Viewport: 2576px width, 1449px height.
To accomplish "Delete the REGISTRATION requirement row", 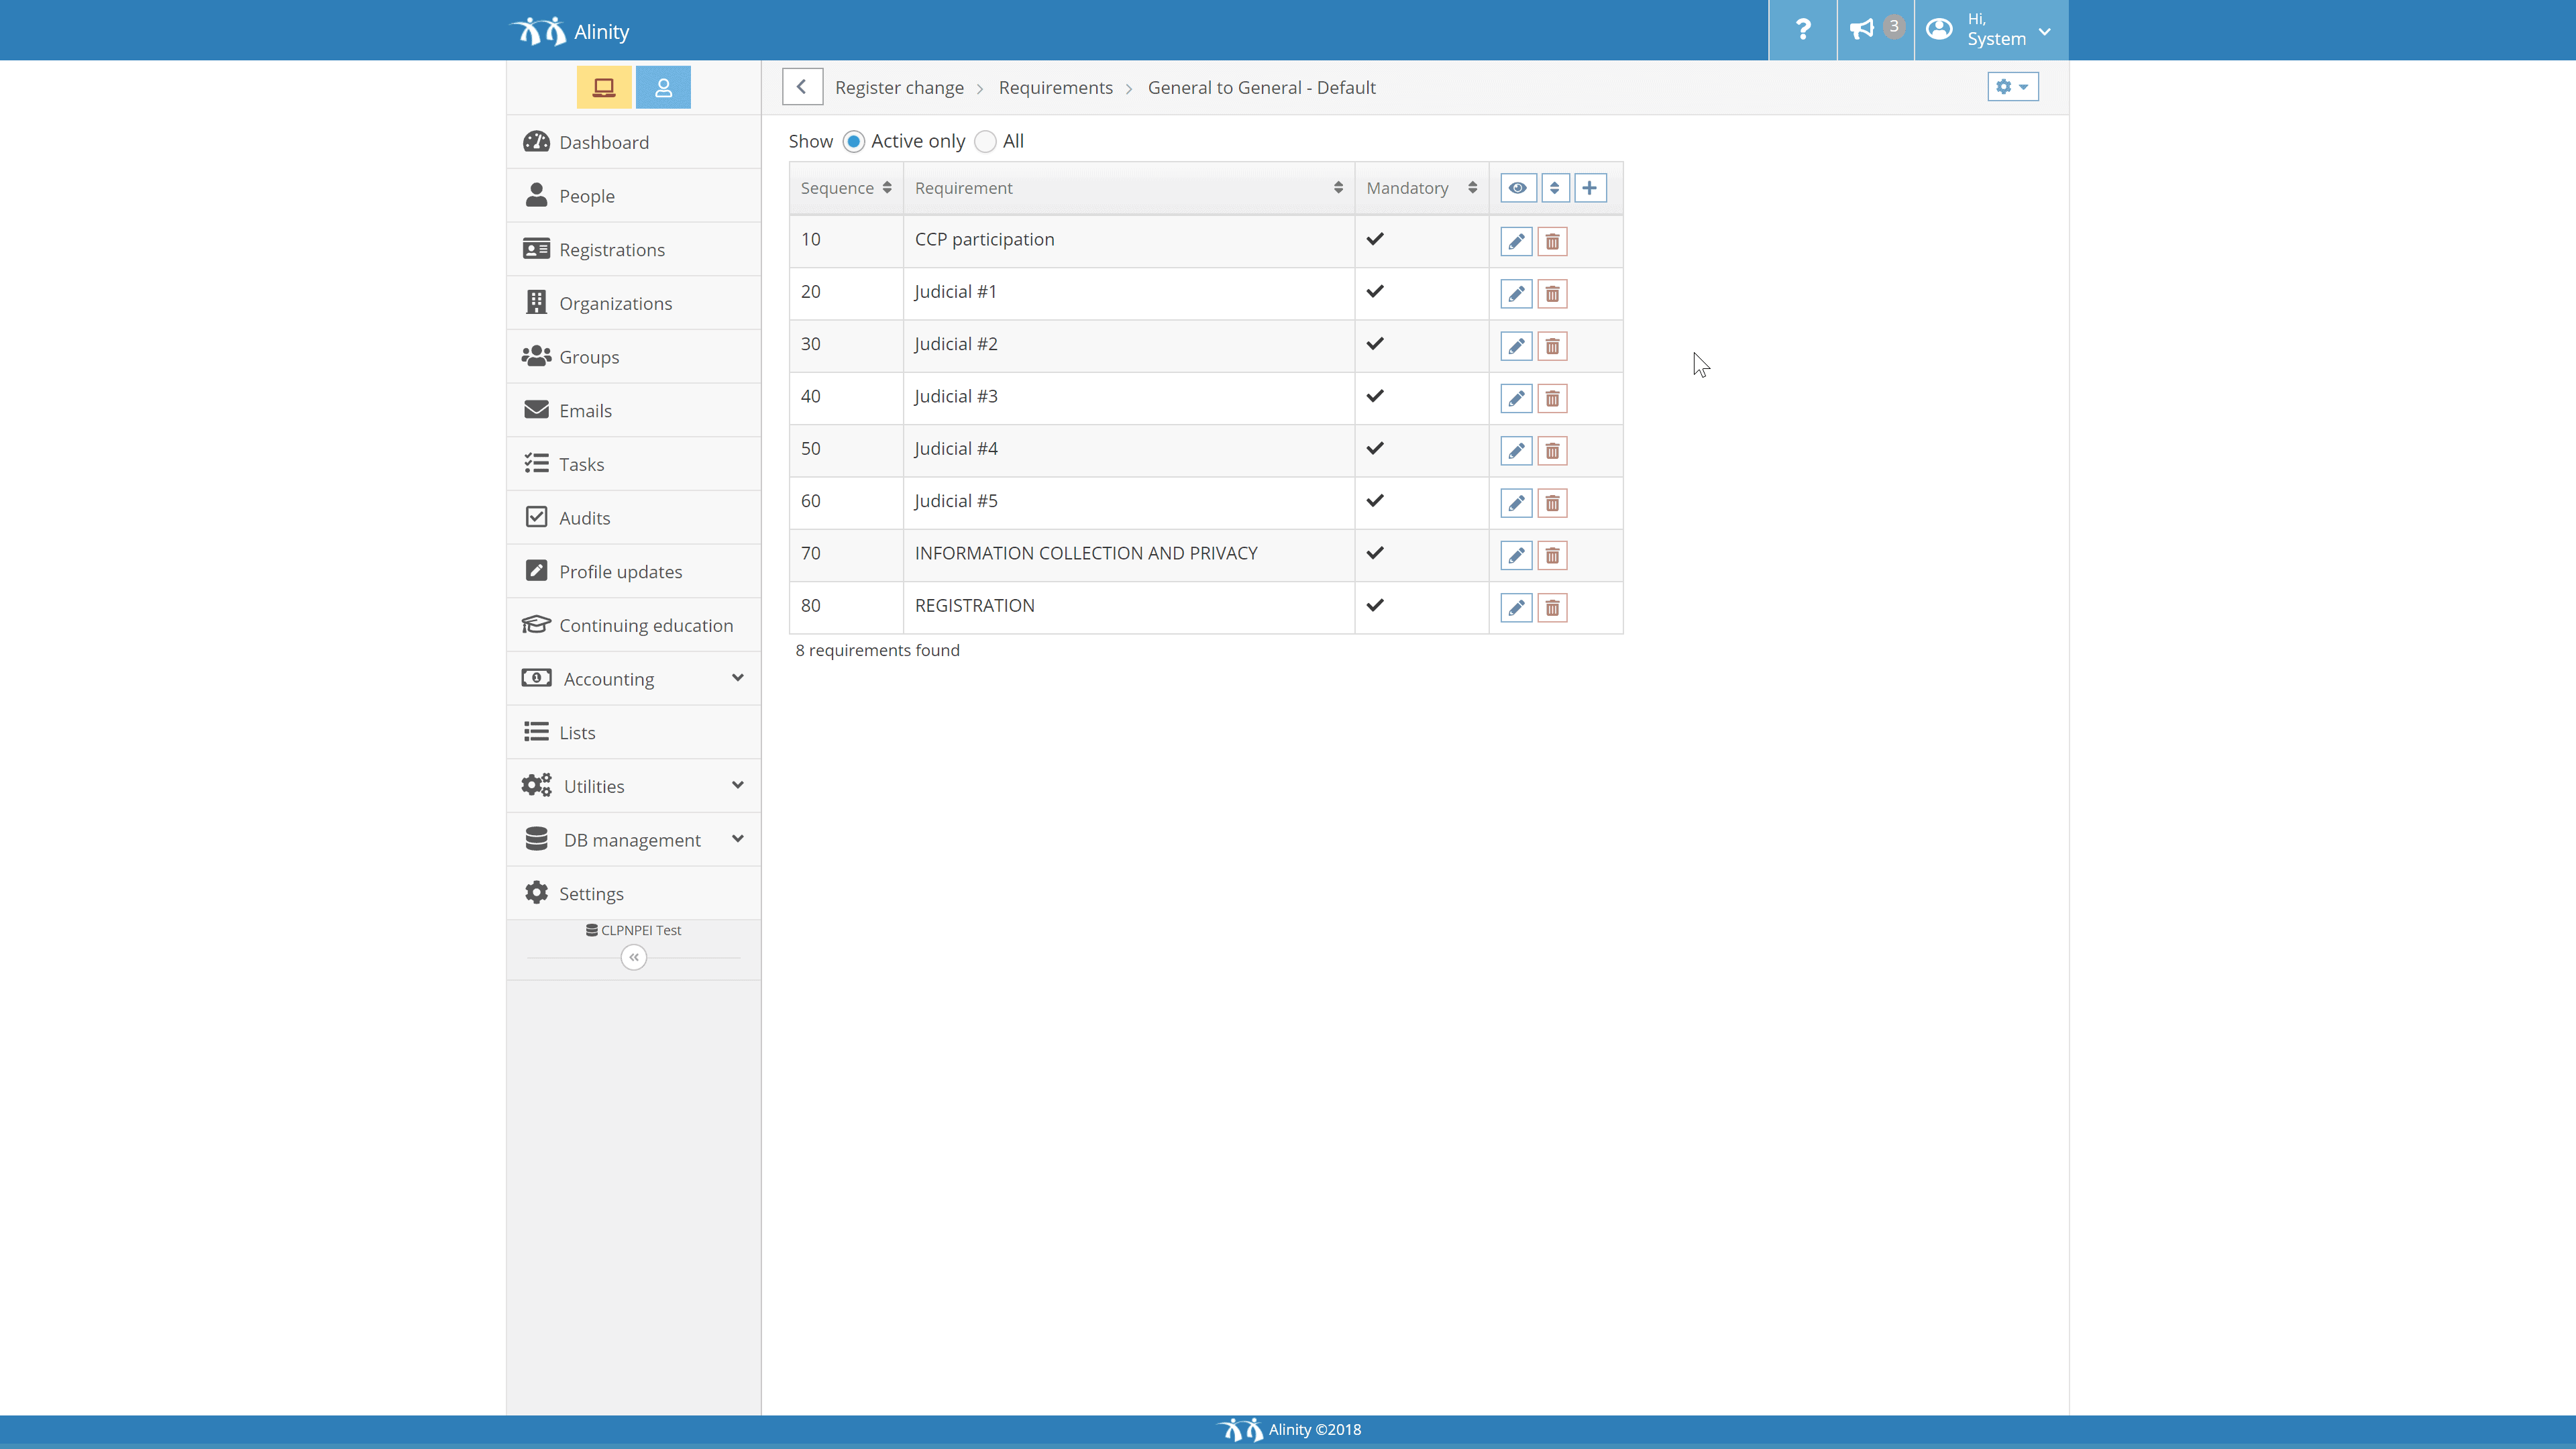I will pyautogui.click(x=1552, y=608).
